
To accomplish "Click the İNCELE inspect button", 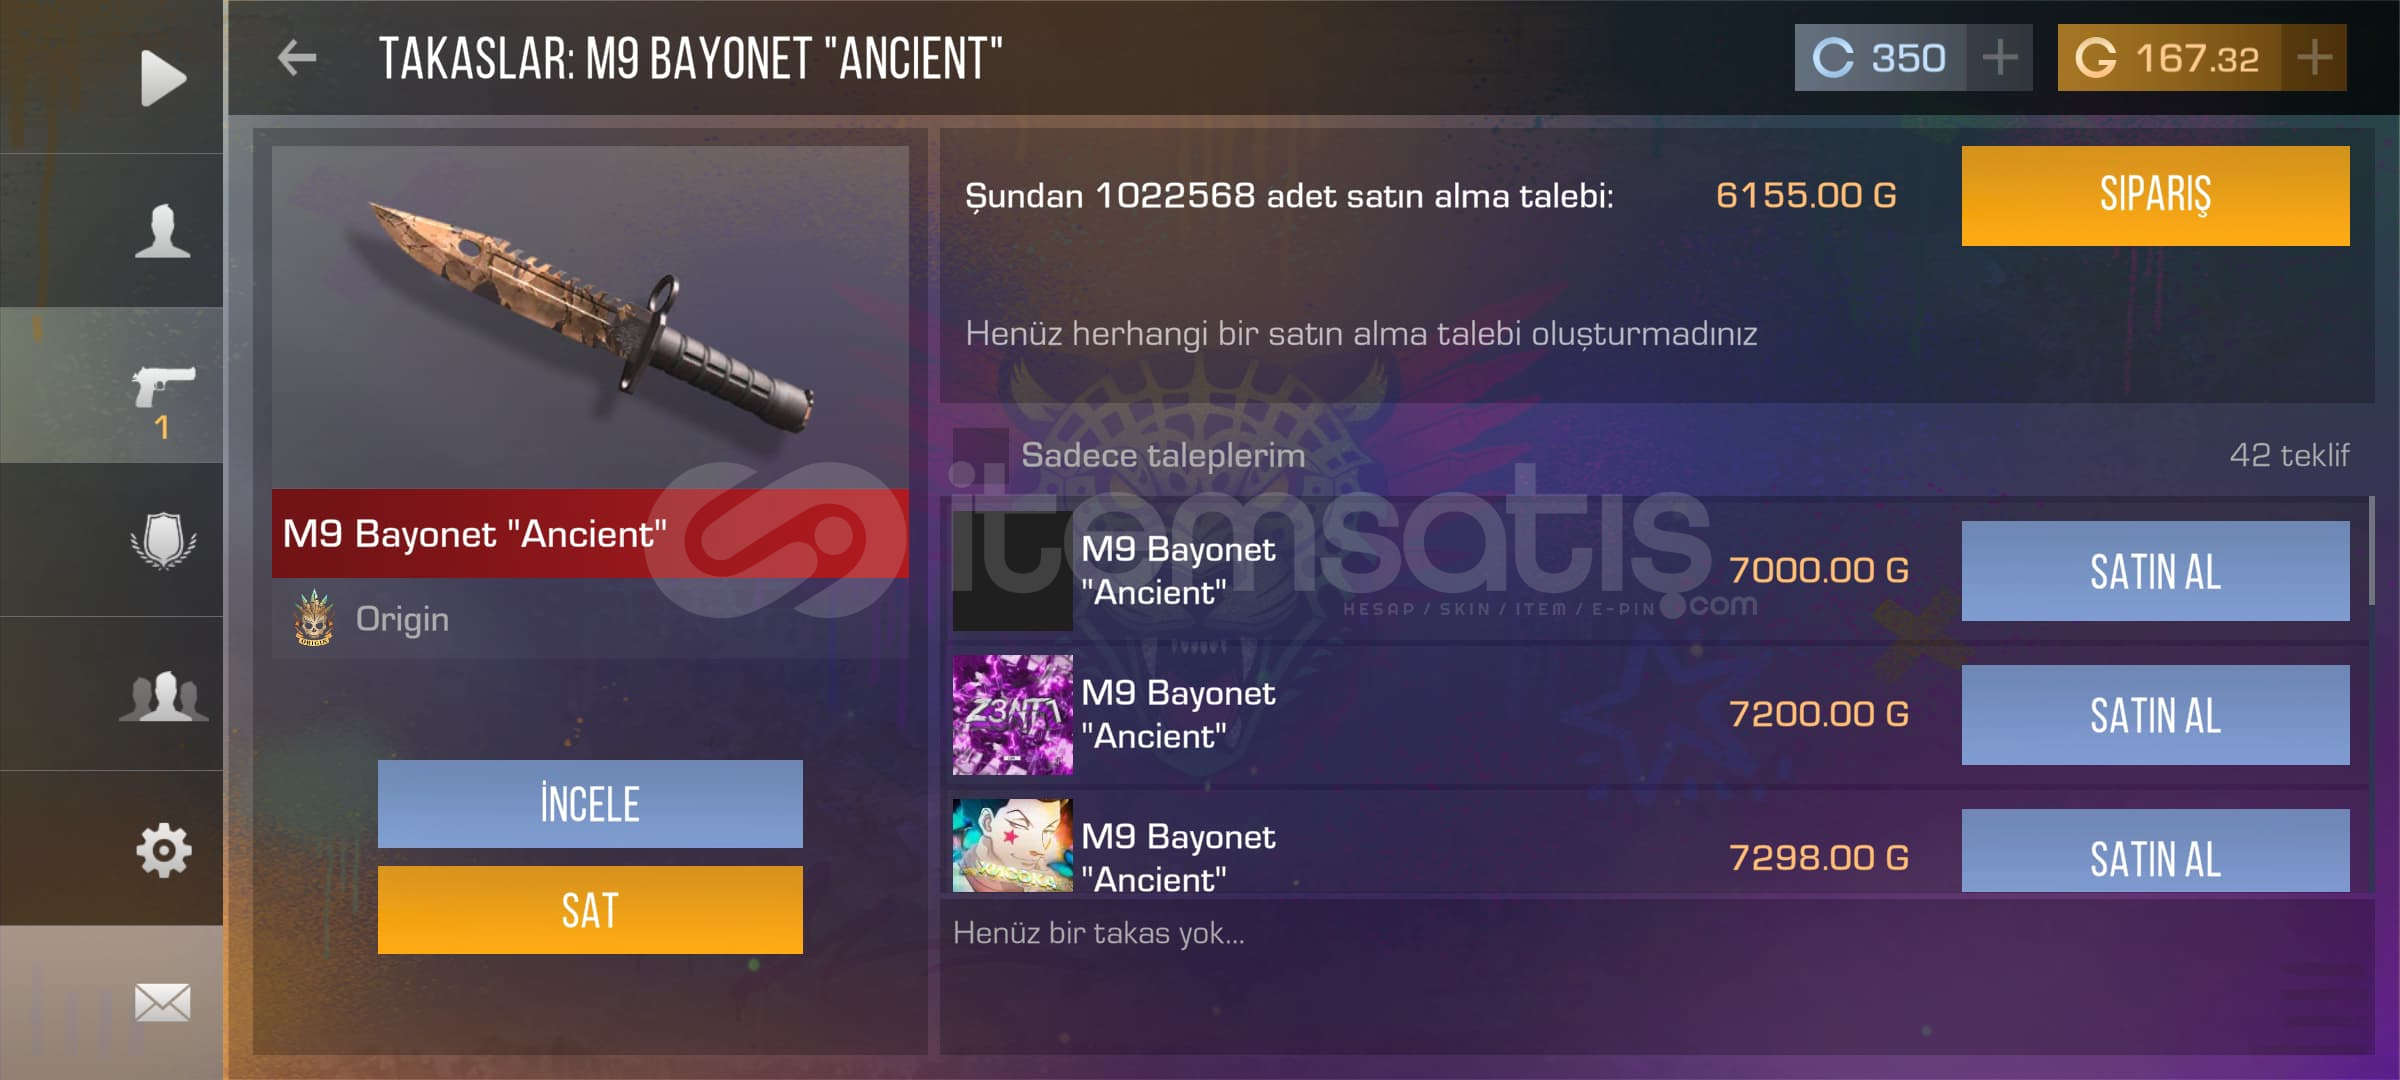I will pos(590,804).
